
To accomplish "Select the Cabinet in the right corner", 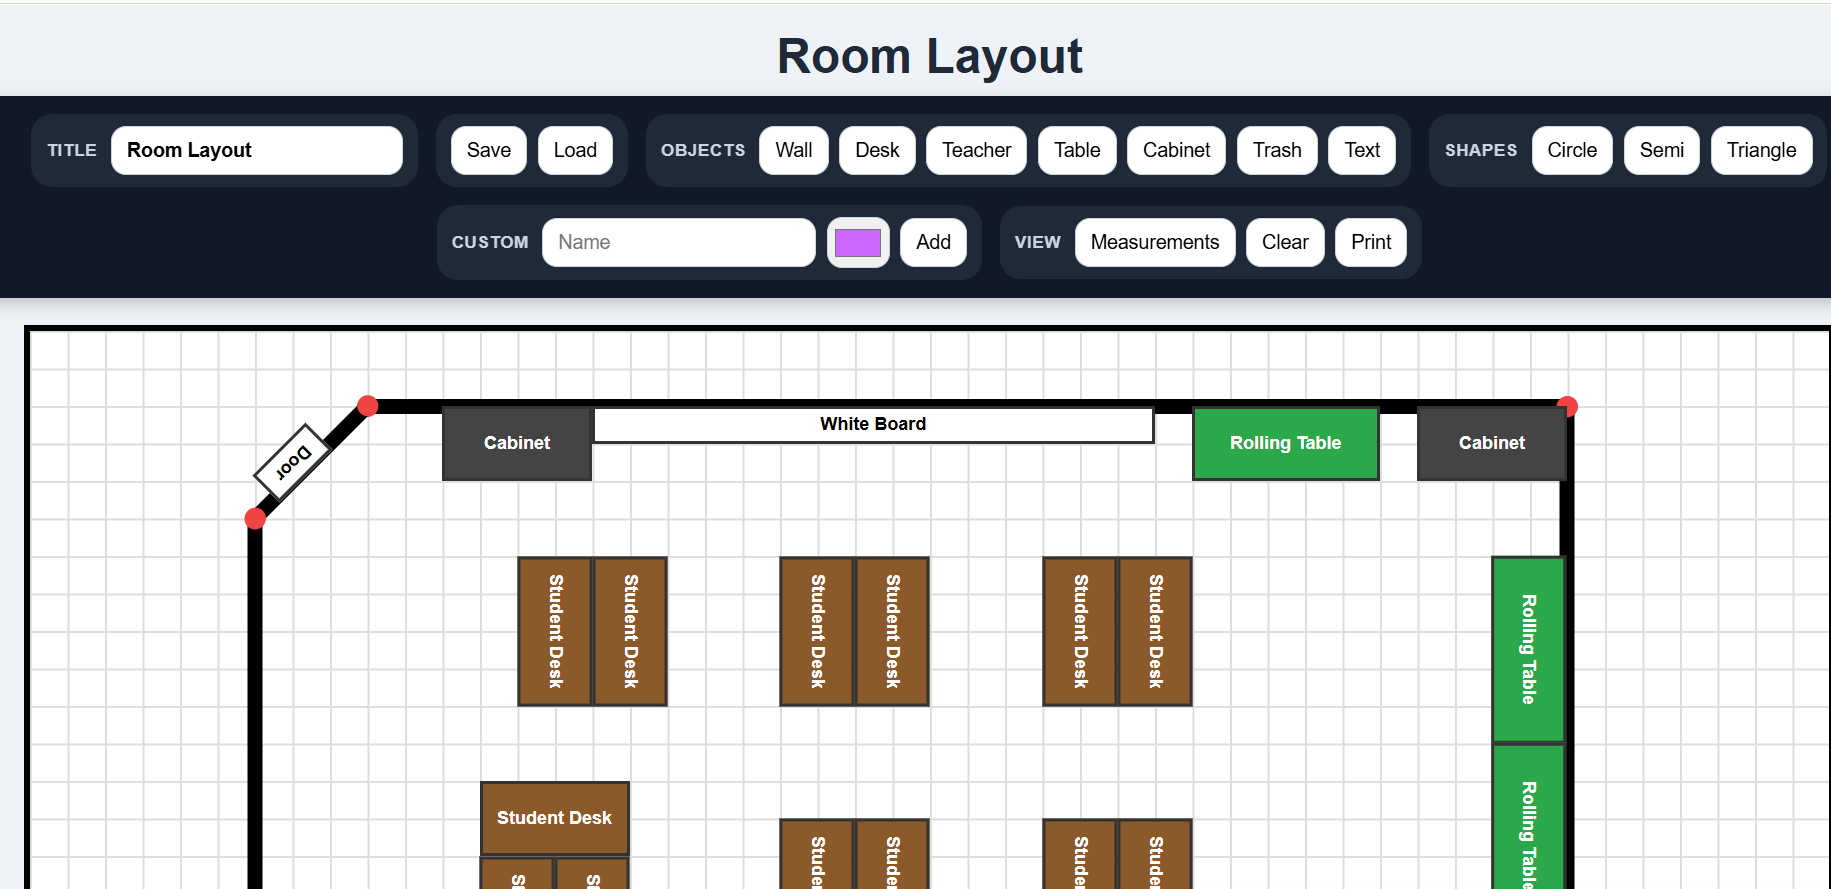I will coord(1491,443).
